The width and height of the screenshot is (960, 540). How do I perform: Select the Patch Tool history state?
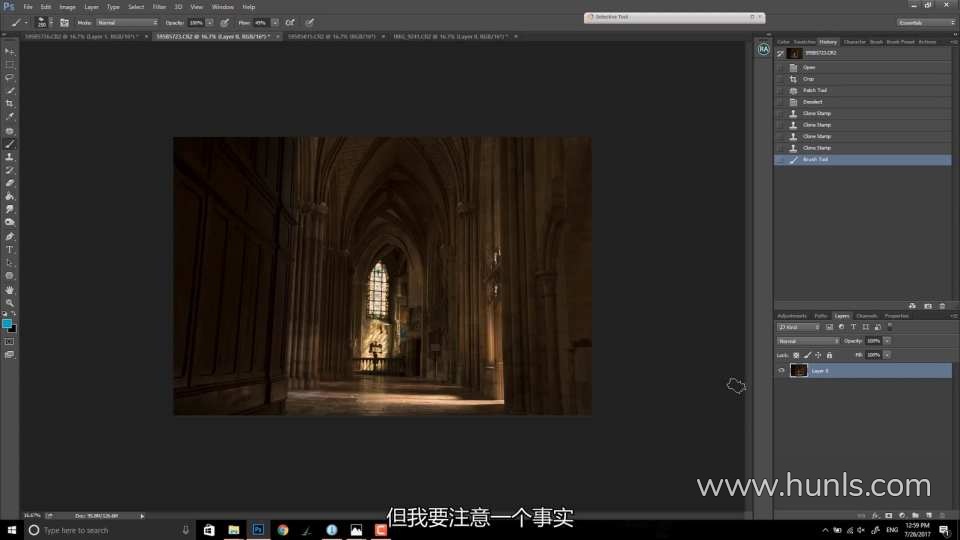pos(814,90)
